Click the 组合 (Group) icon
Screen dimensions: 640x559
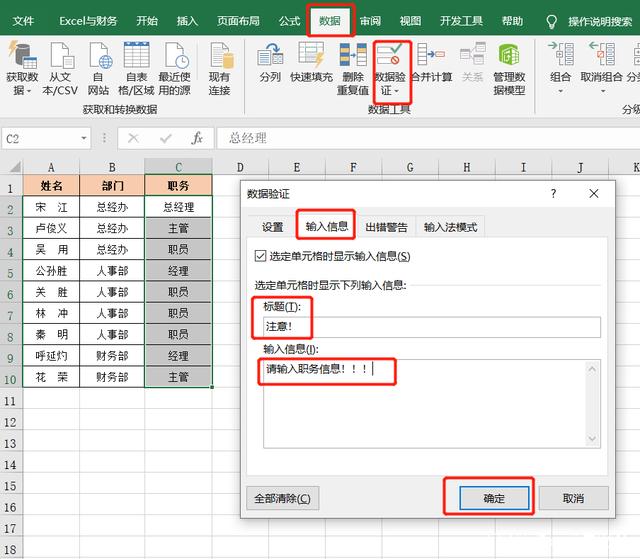pos(560,53)
